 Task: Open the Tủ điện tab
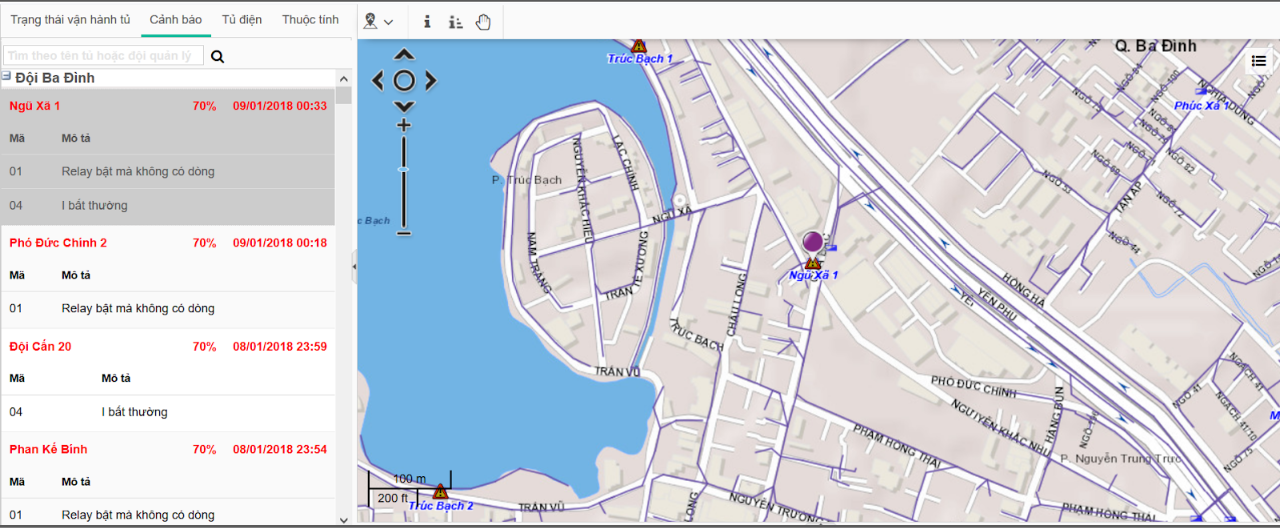point(241,20)
